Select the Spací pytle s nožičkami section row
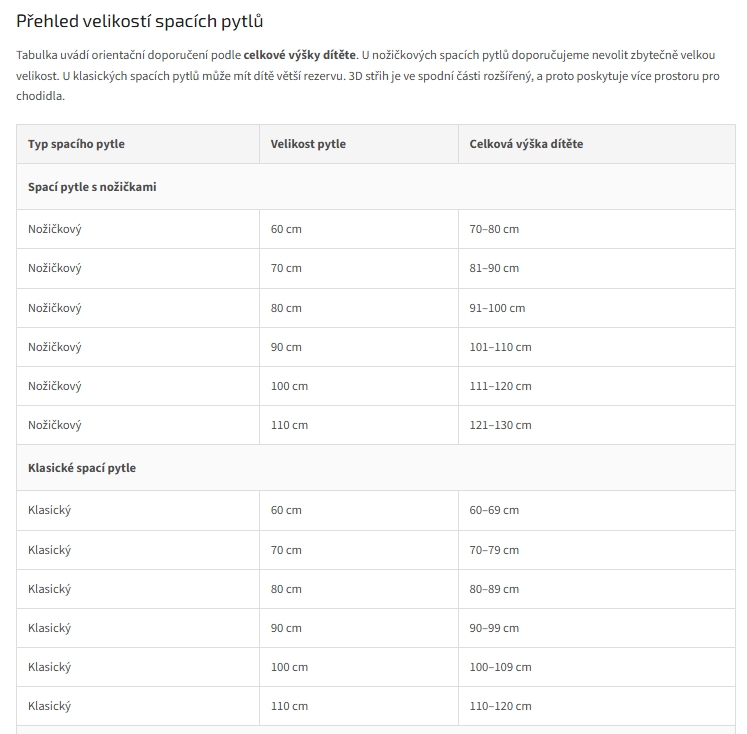Viewport: 747px width, 734px height. click(376, 187)
